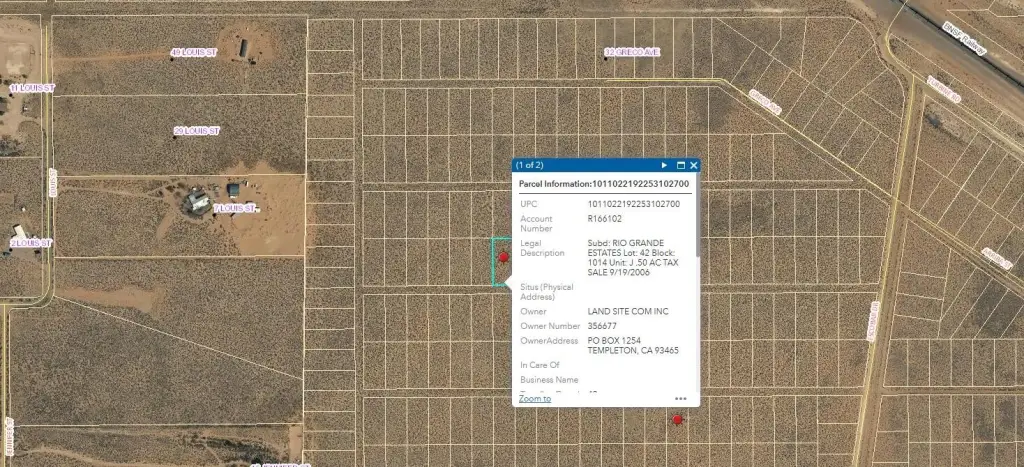Show next feature with popup arrow

(x=664, y=165)
